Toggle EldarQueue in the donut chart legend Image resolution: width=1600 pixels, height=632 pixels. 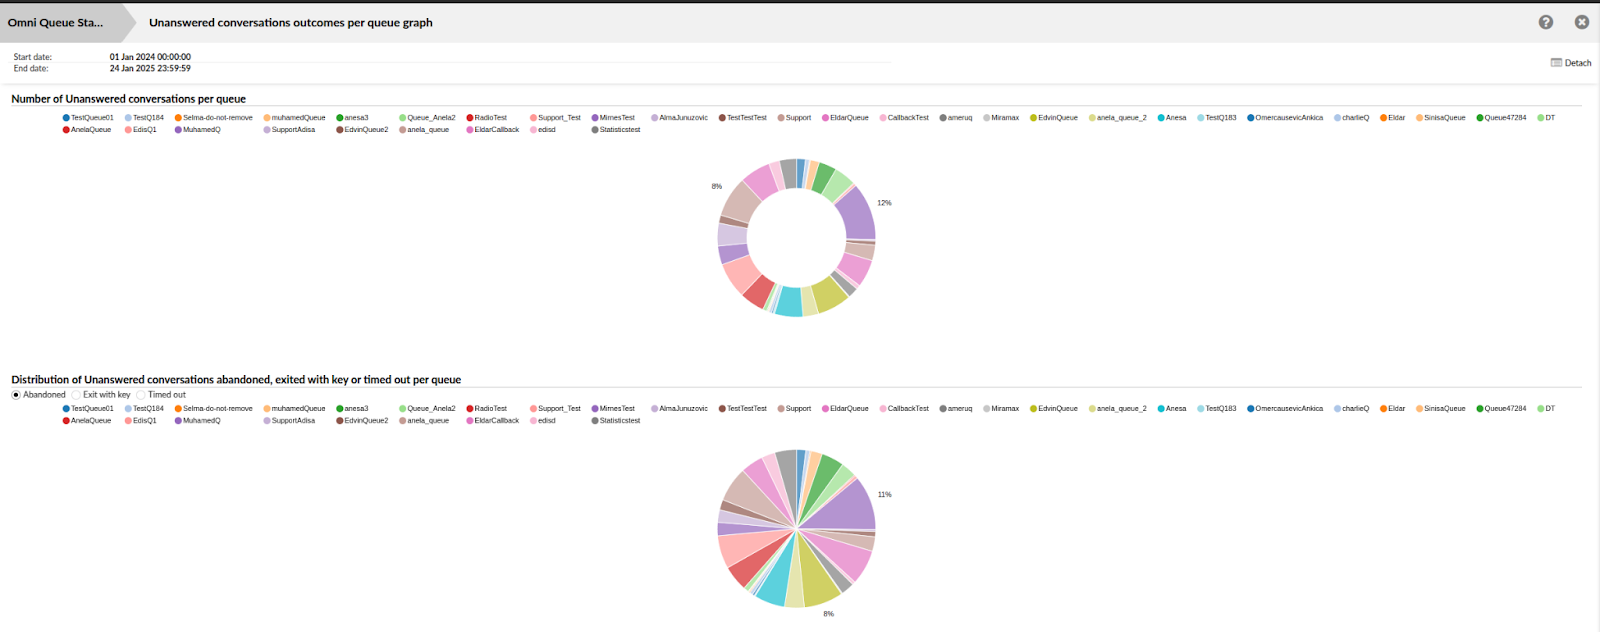tap(845, 118)
